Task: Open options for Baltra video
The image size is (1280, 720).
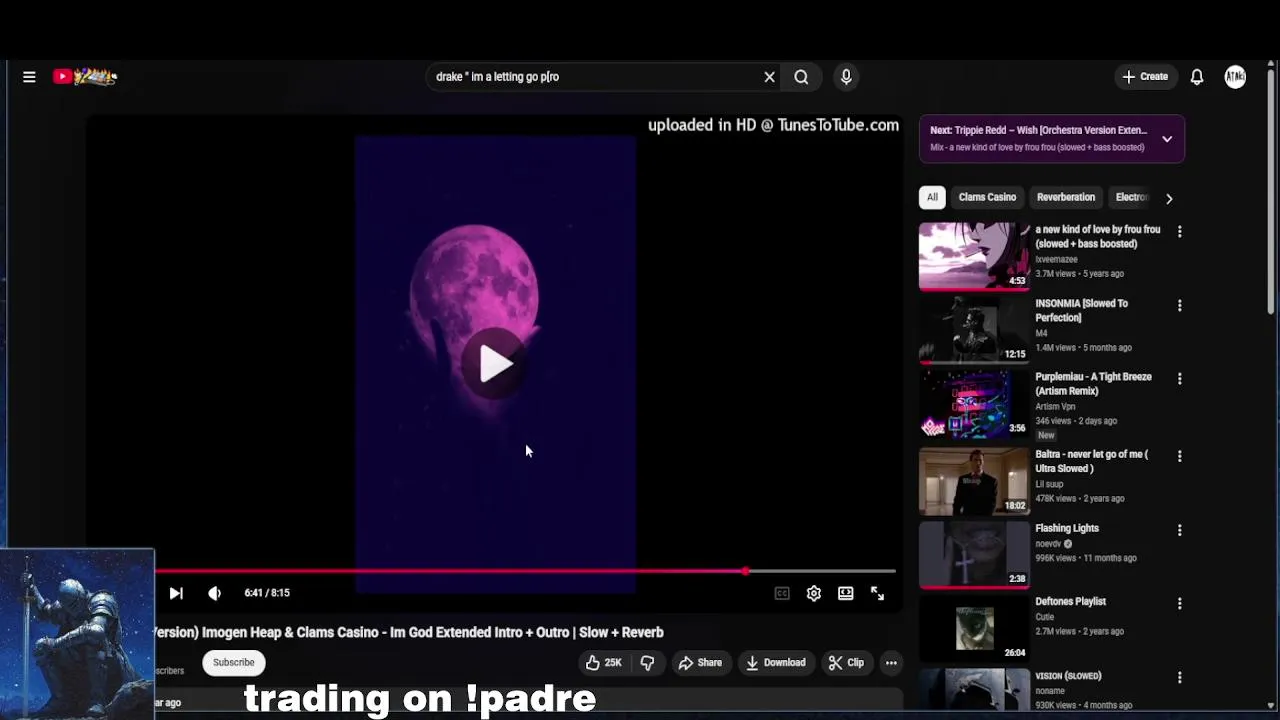Action: pyautogui.click(x=1179, y=456)
